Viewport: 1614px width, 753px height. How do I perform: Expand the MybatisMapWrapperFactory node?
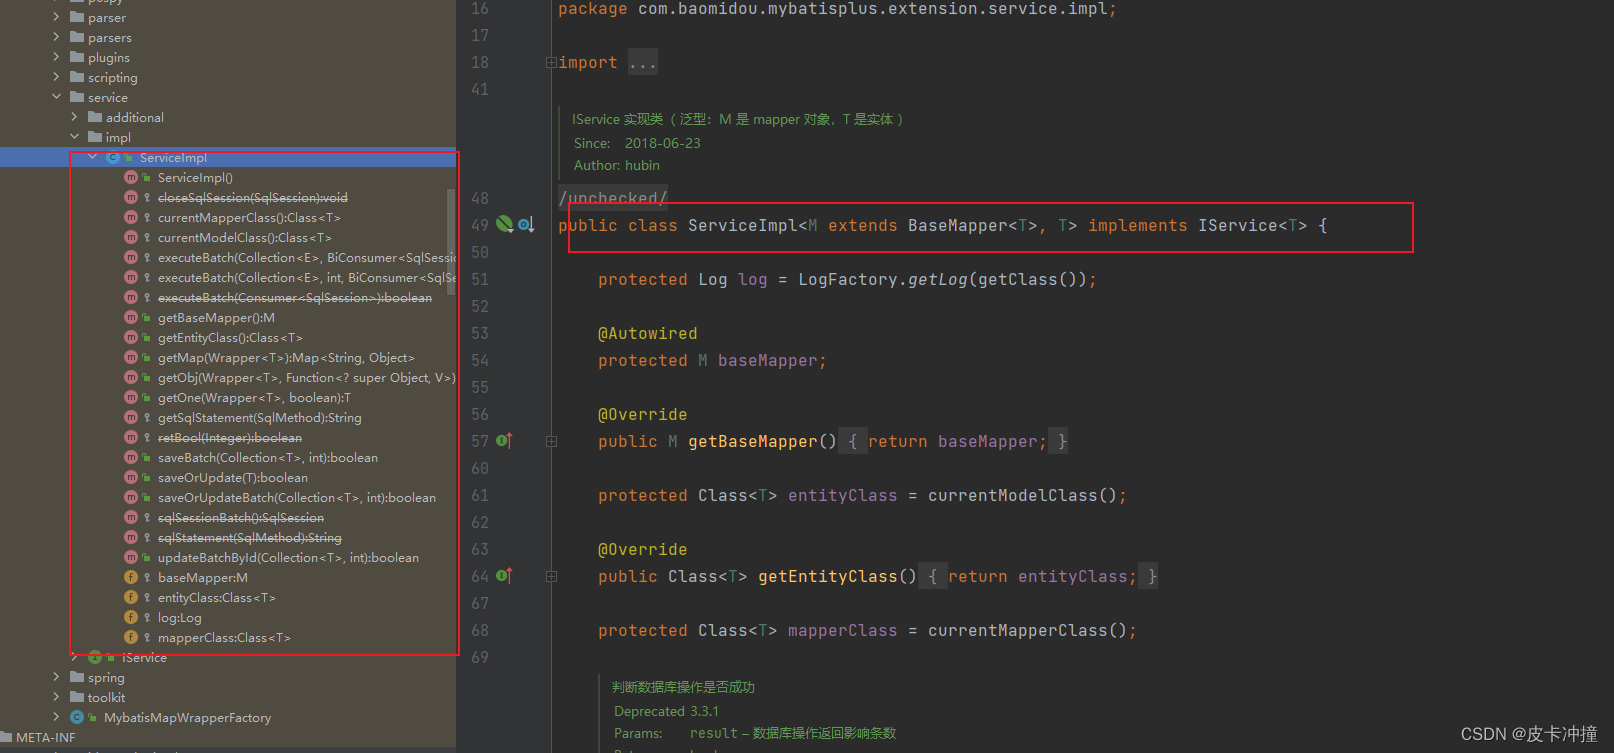(x=56, y=717)
